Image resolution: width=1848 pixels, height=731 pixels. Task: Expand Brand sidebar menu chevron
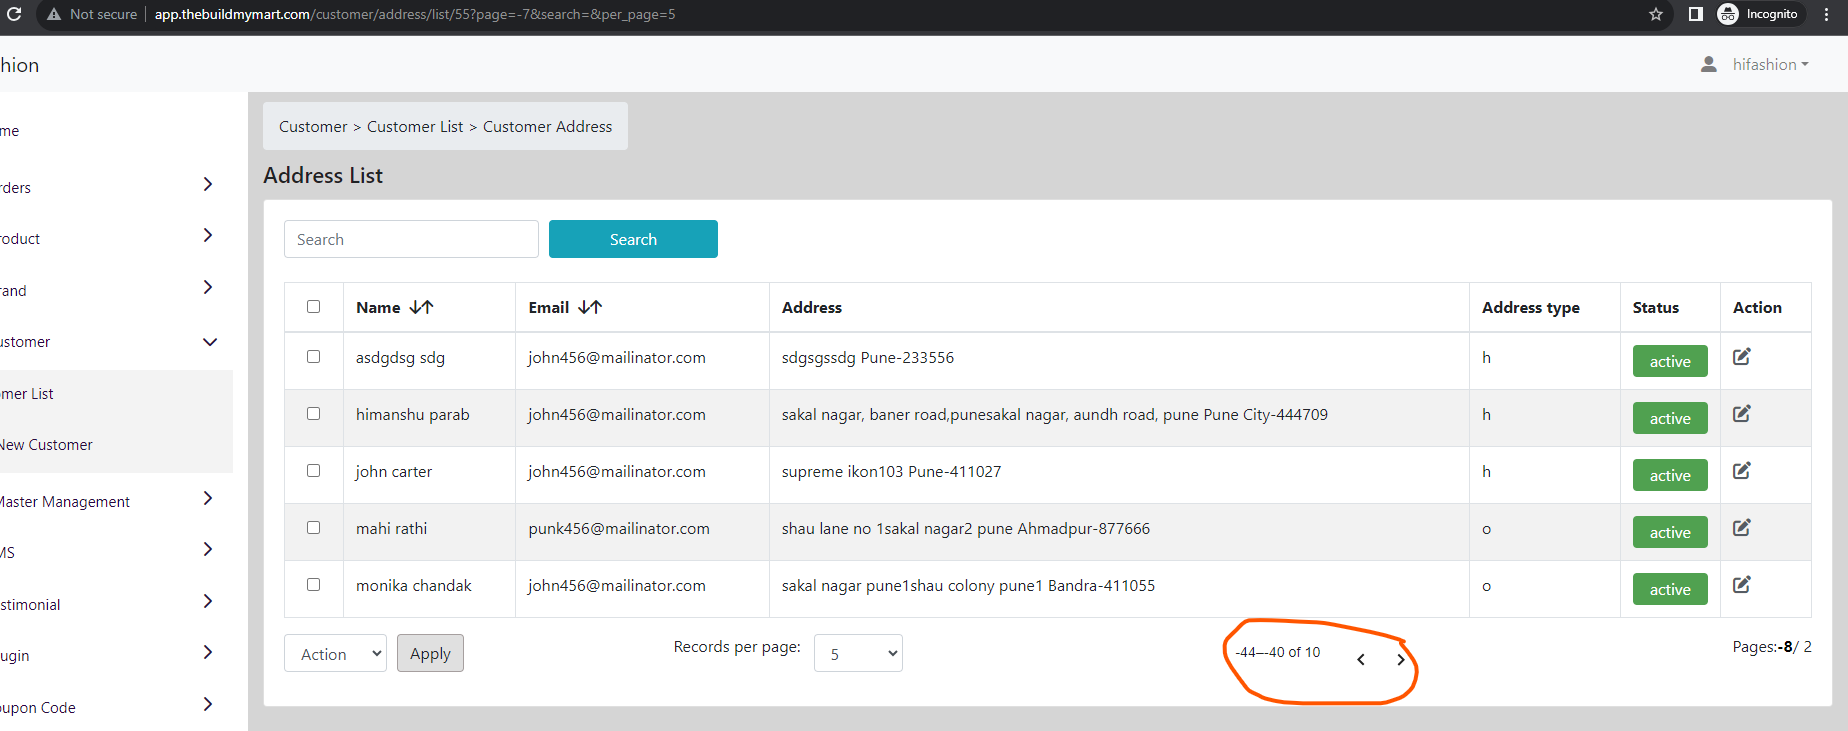[x=208, y=287]
